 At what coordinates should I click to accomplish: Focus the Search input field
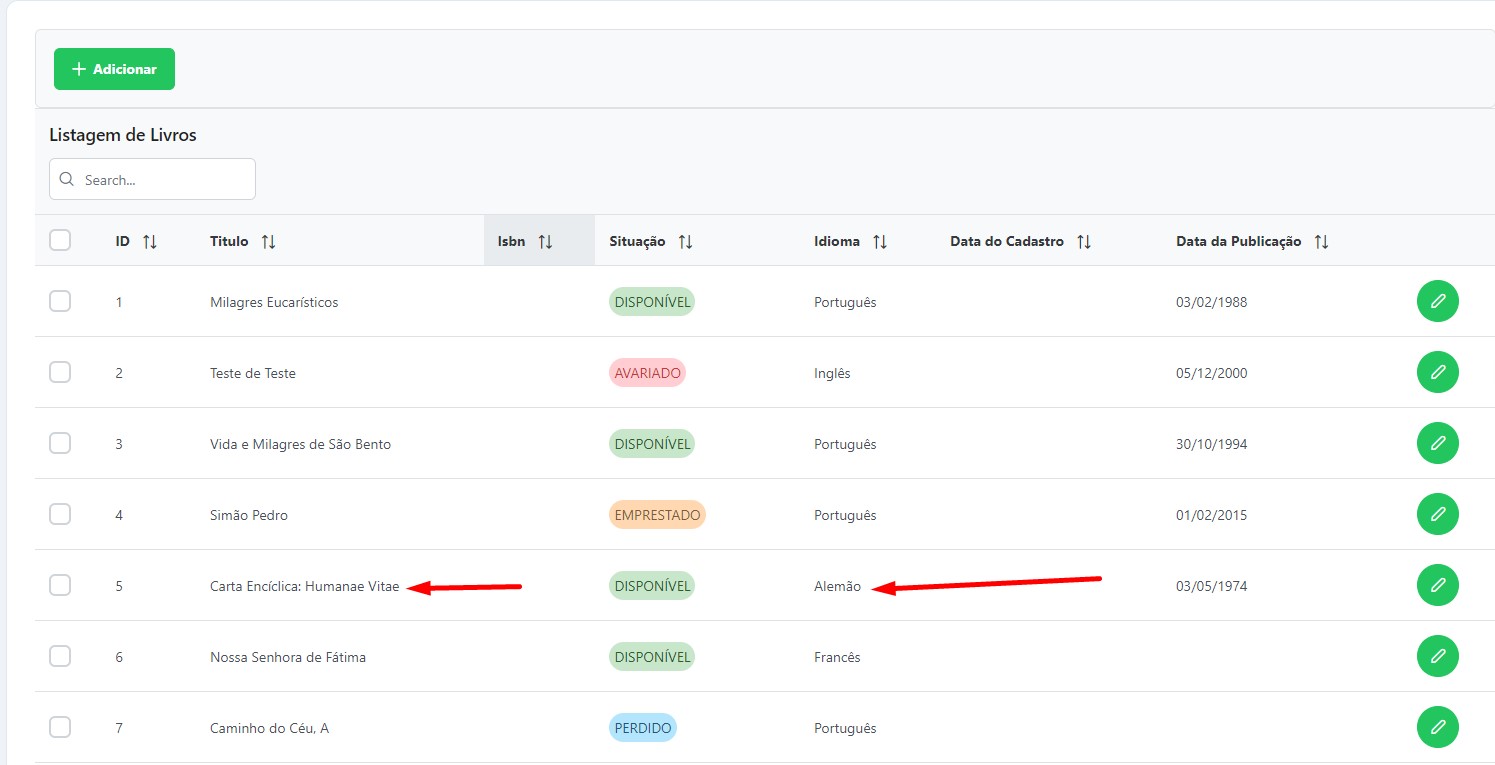coord(152,179)
